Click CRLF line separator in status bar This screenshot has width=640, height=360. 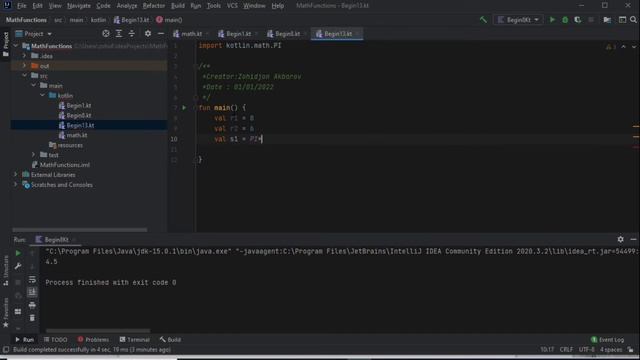(x=566, y=350)
